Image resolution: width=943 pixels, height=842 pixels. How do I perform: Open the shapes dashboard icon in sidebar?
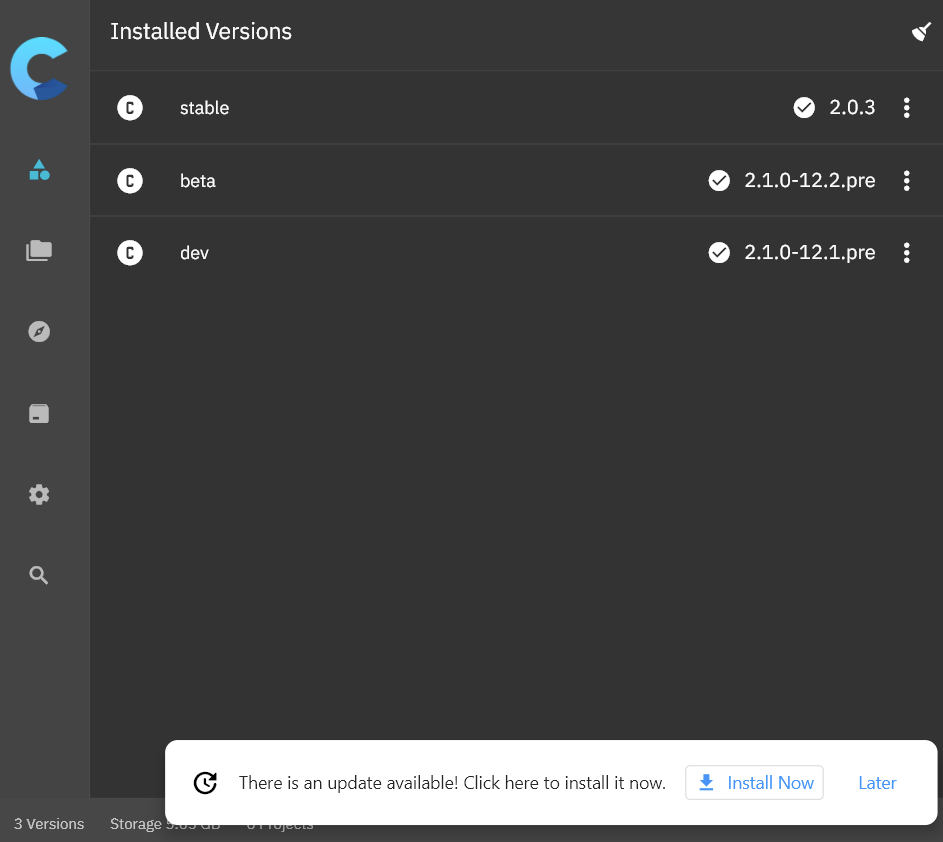coord(39,170)
